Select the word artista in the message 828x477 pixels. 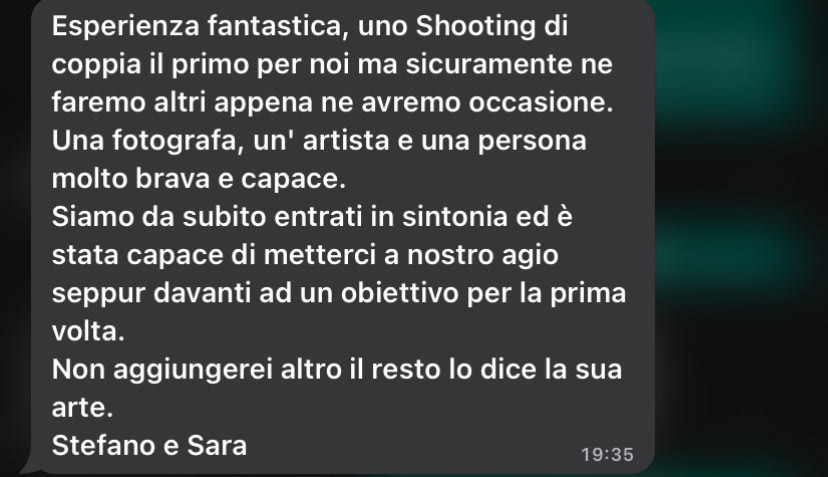[x=346, y=141]
